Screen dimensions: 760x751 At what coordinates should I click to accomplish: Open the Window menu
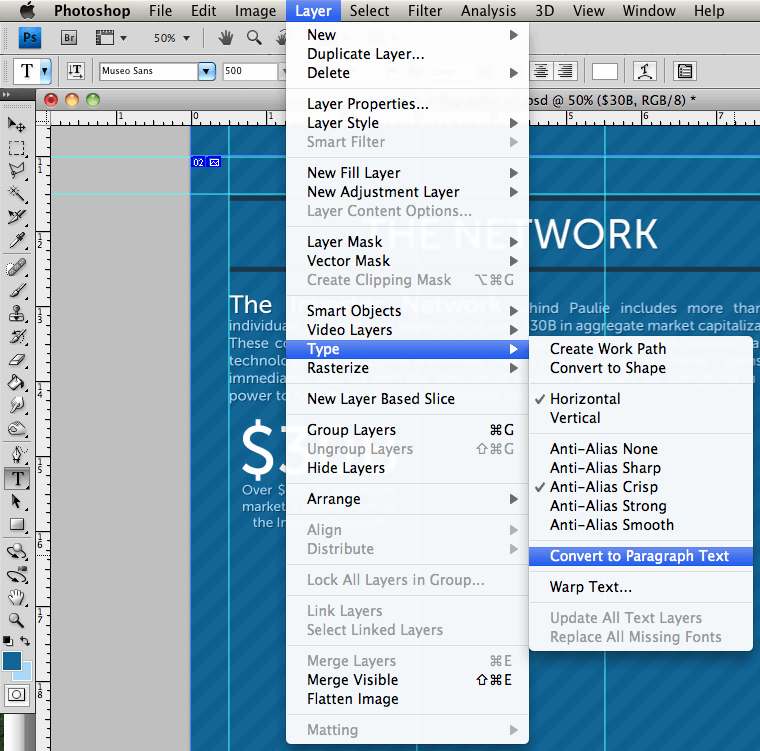point(649,11)
